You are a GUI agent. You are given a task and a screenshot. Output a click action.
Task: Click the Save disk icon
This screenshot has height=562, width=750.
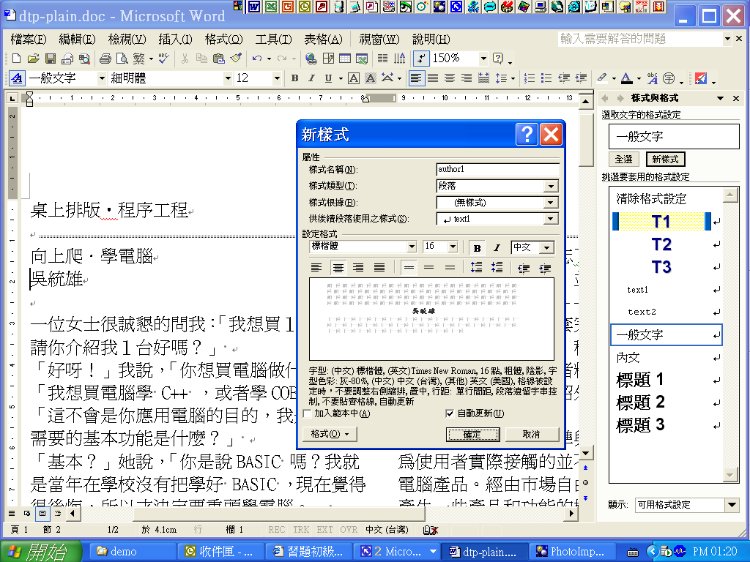pos(50,58)
